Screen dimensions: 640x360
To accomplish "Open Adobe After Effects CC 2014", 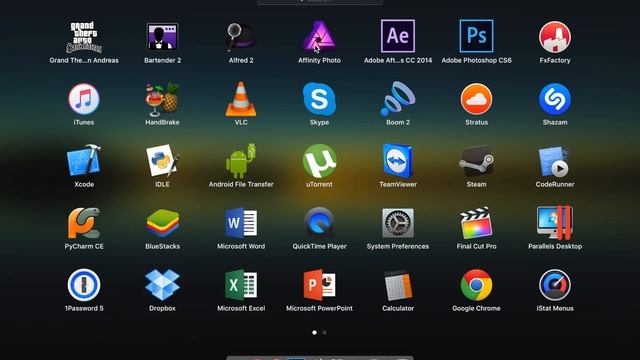I will 398,36.
